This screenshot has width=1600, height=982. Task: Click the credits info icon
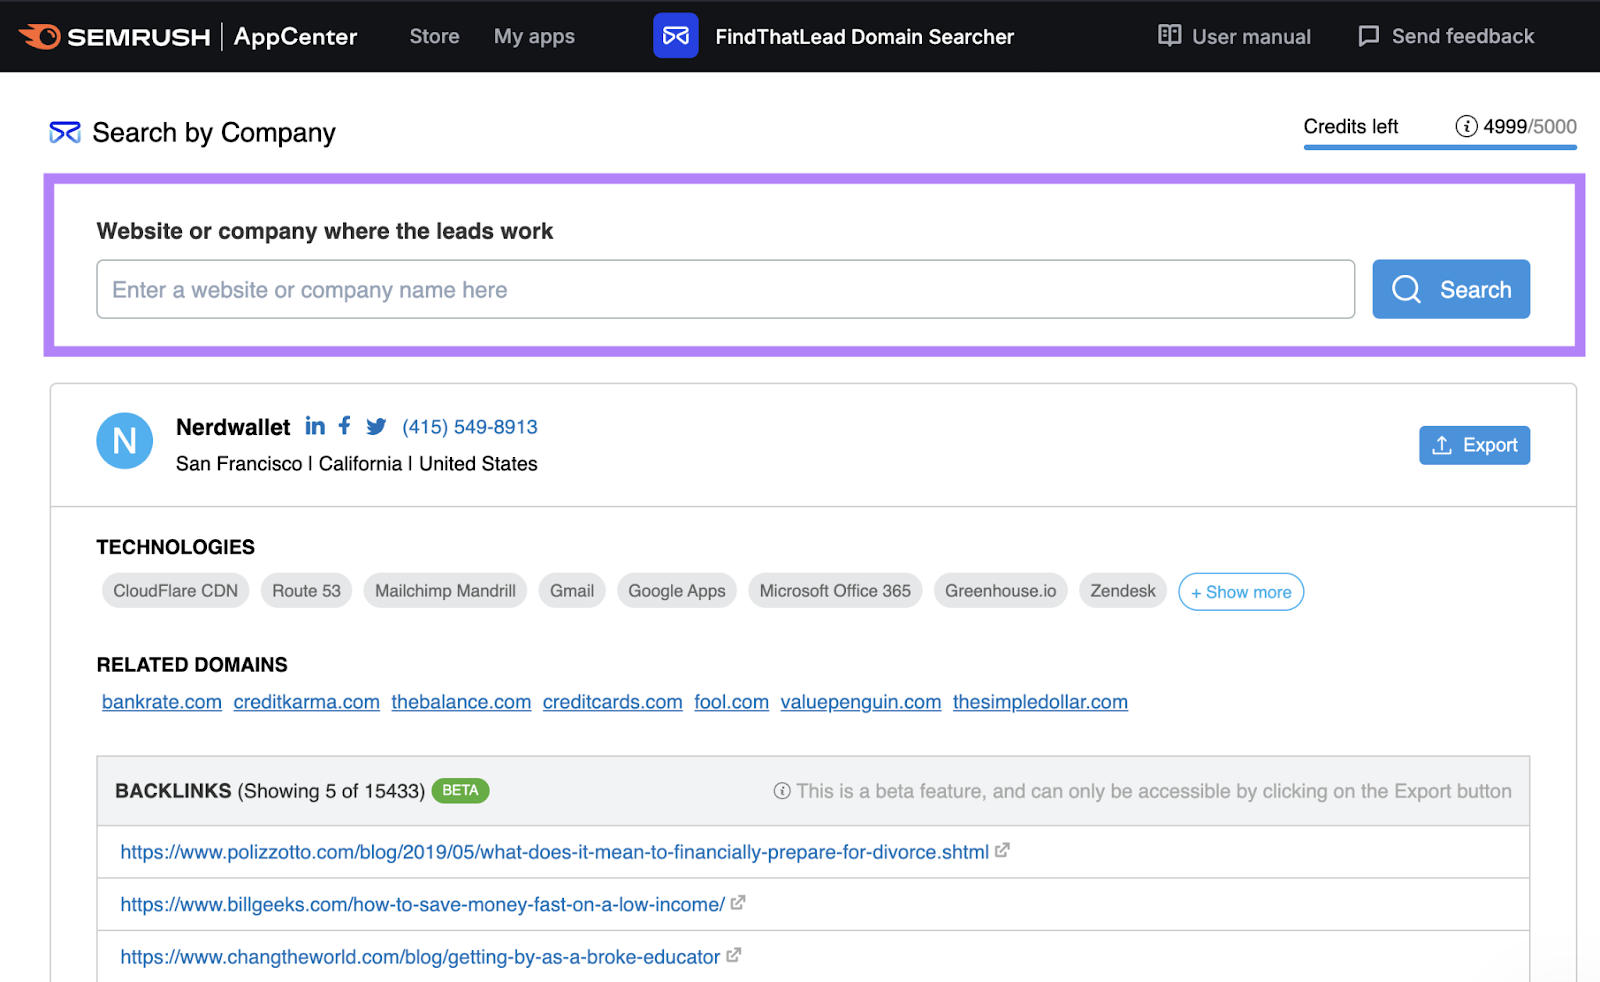coord(1466,127)
